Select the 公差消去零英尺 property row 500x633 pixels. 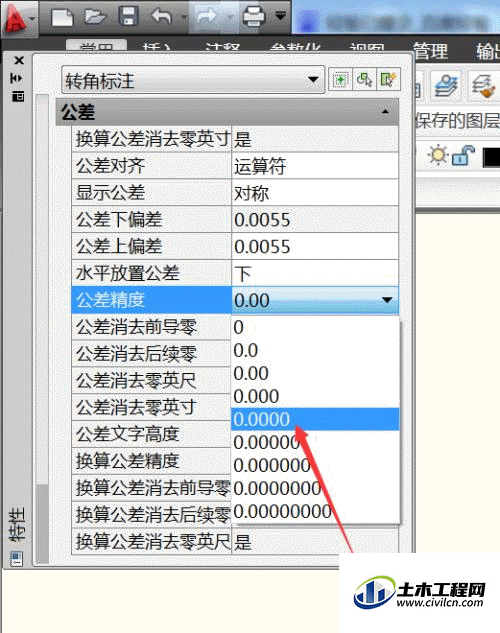pos(151,381)
